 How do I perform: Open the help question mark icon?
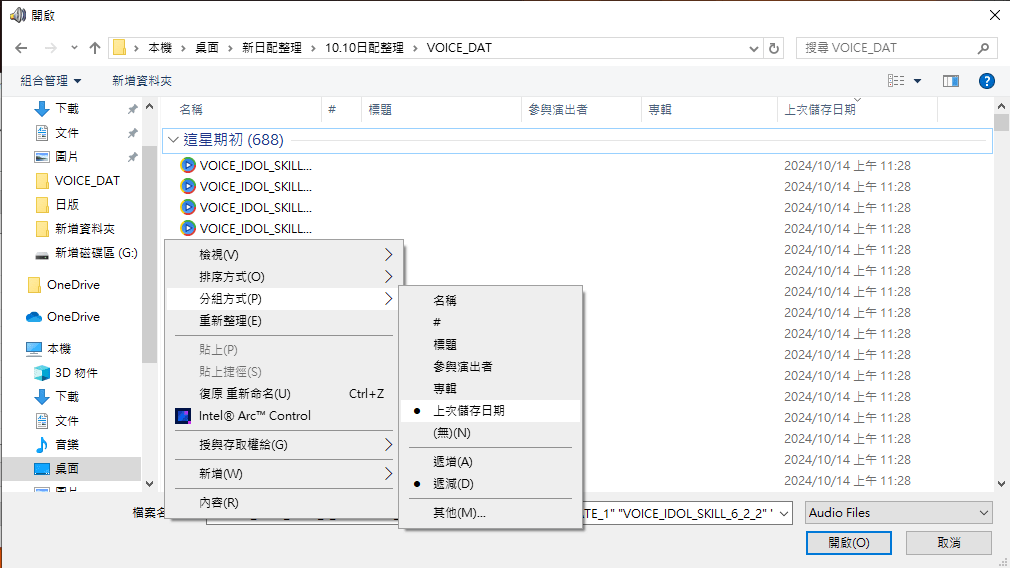(x=986, y=81)
